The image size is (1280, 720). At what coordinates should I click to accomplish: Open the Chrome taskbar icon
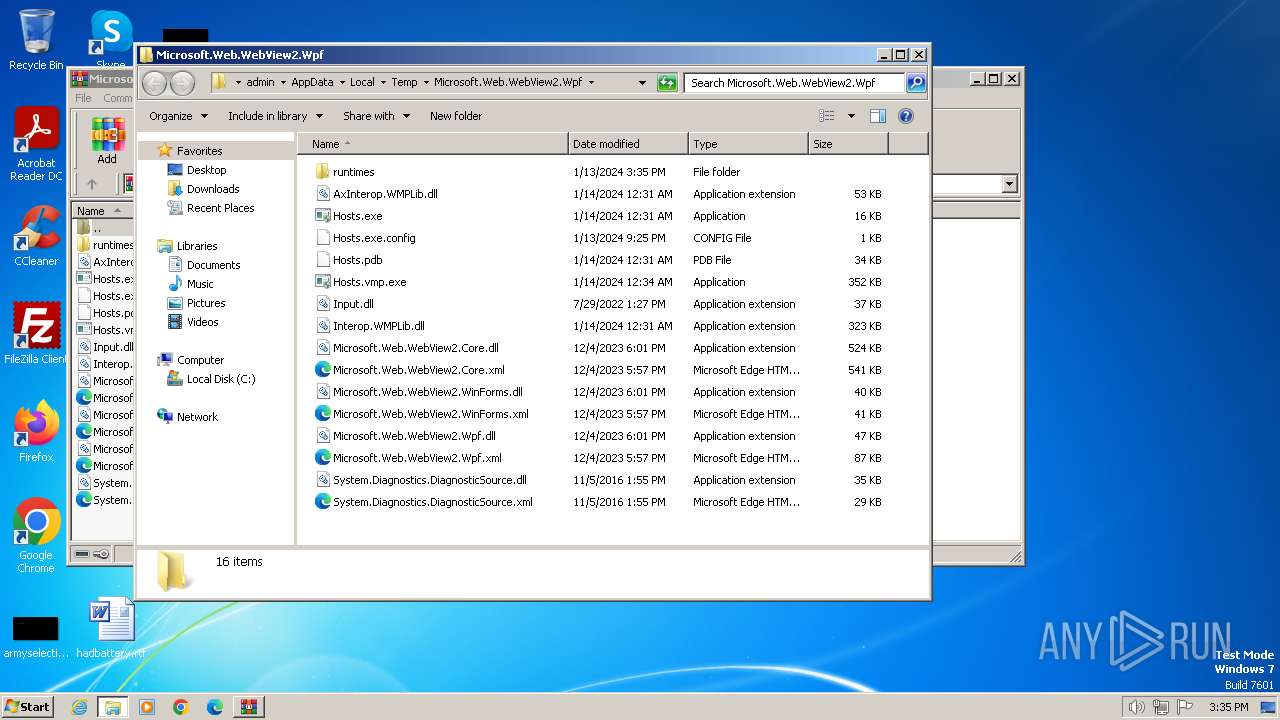tap(181, 707)
